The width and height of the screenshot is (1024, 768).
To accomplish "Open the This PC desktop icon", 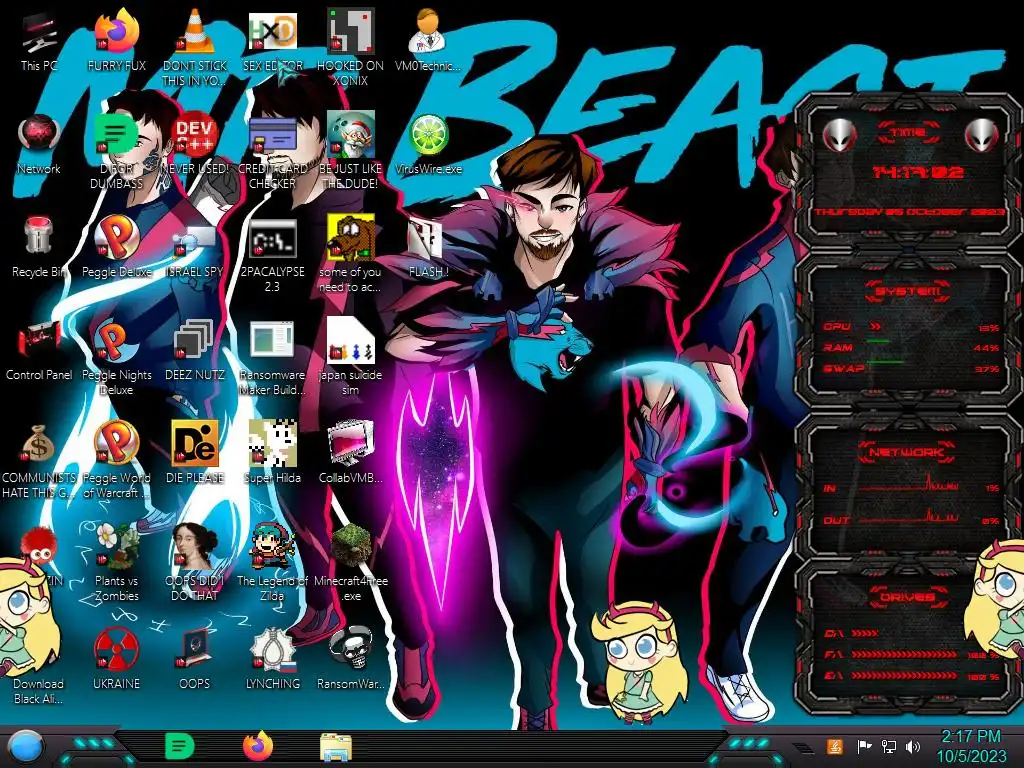I will (39, 40).
